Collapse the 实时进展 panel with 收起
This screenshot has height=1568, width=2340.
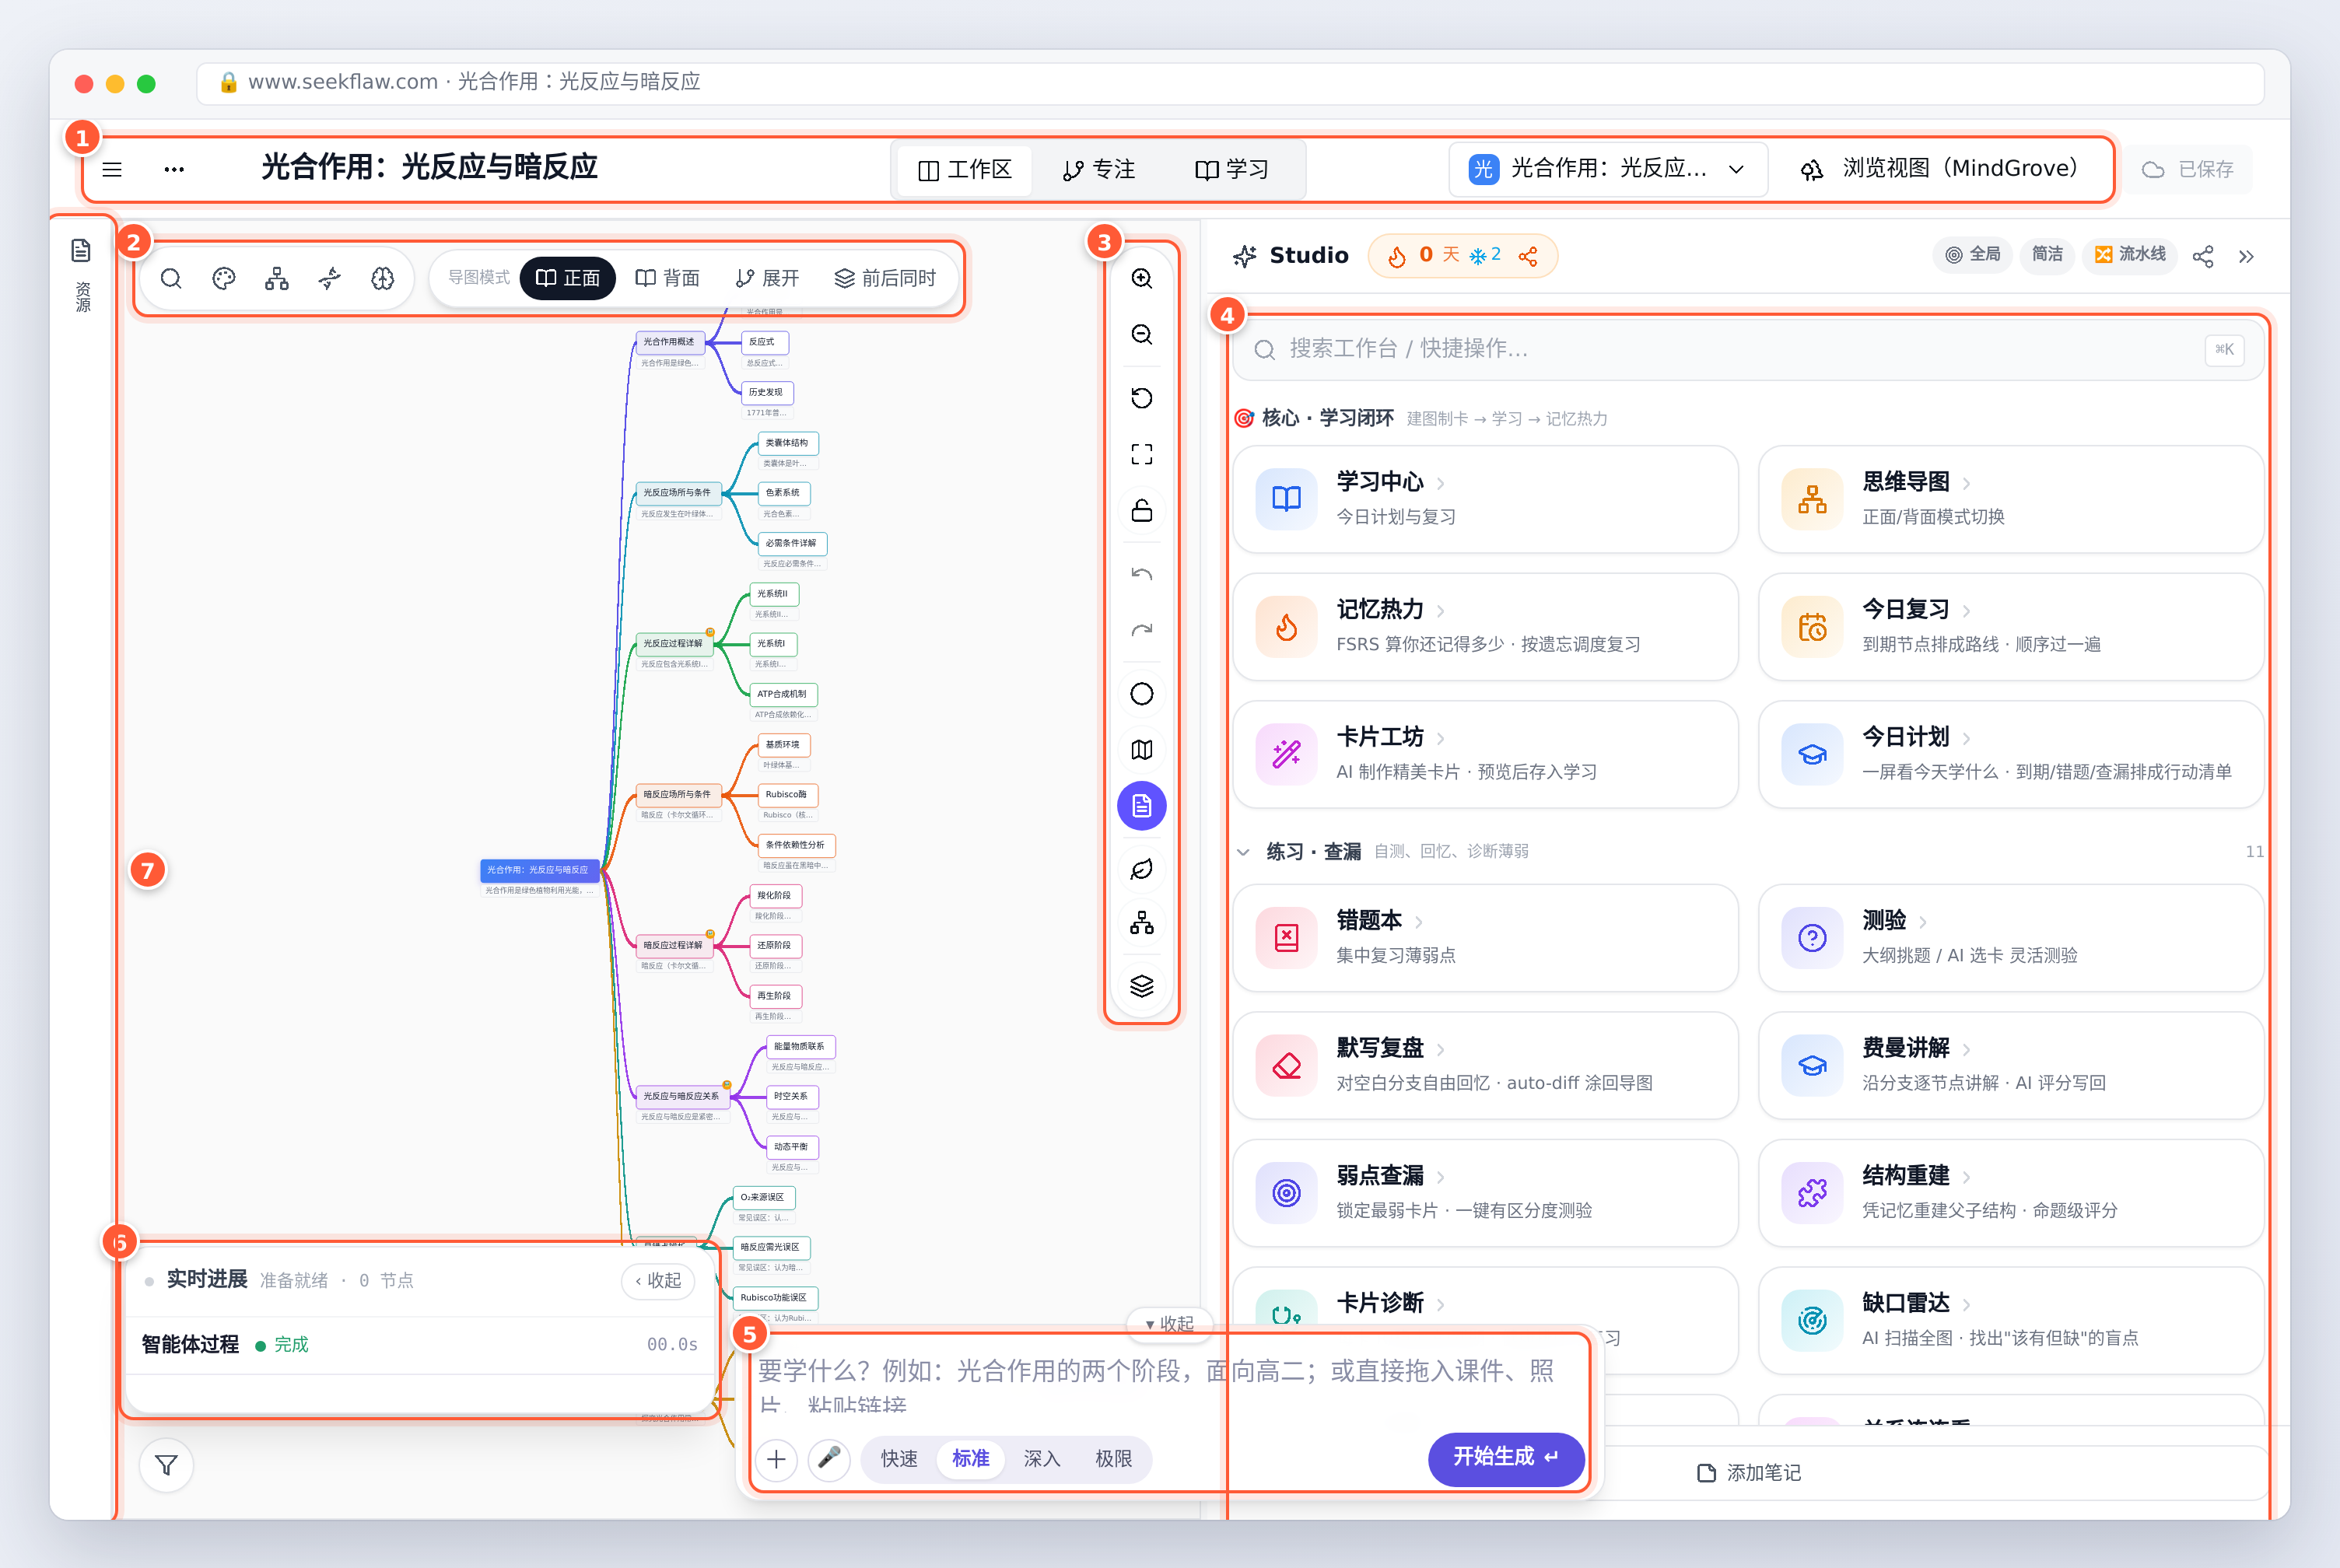[658, 1281]
